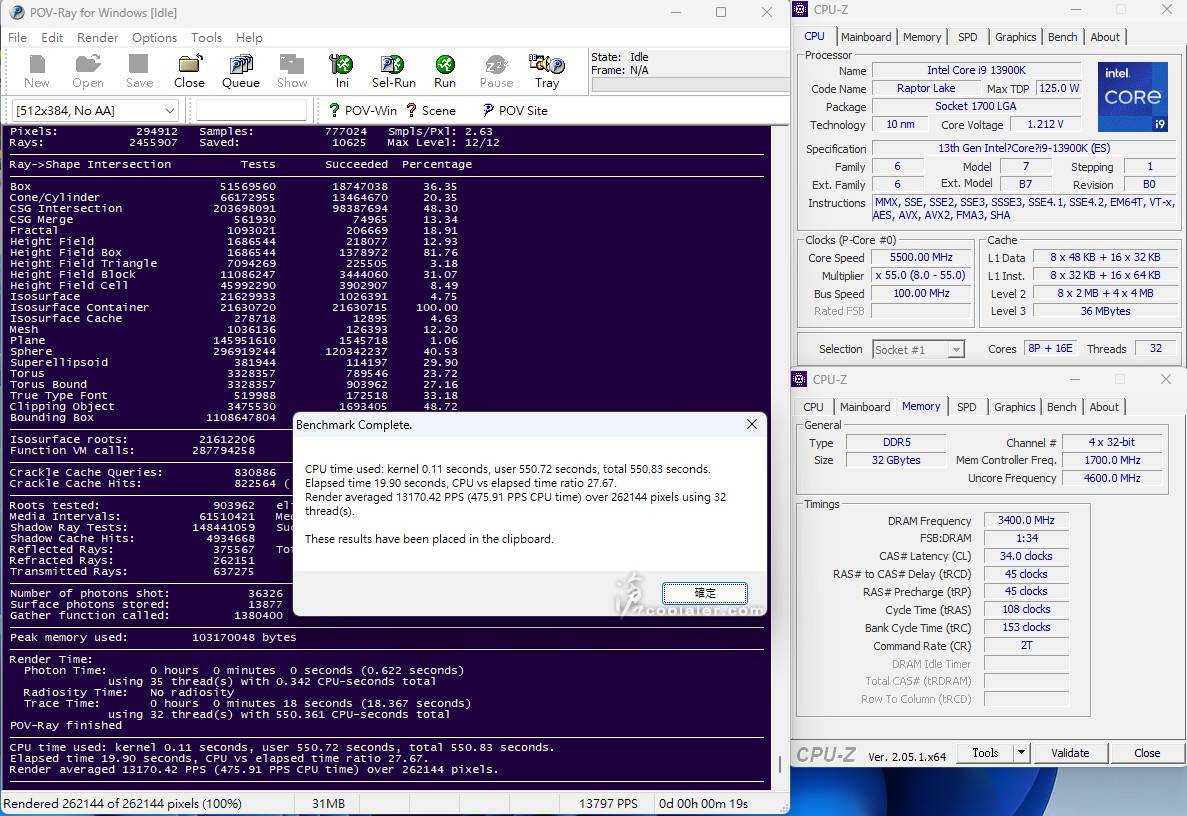Open the POV Site link icon
Viewport: 1187px width, 816px height.
pos(514,110)
